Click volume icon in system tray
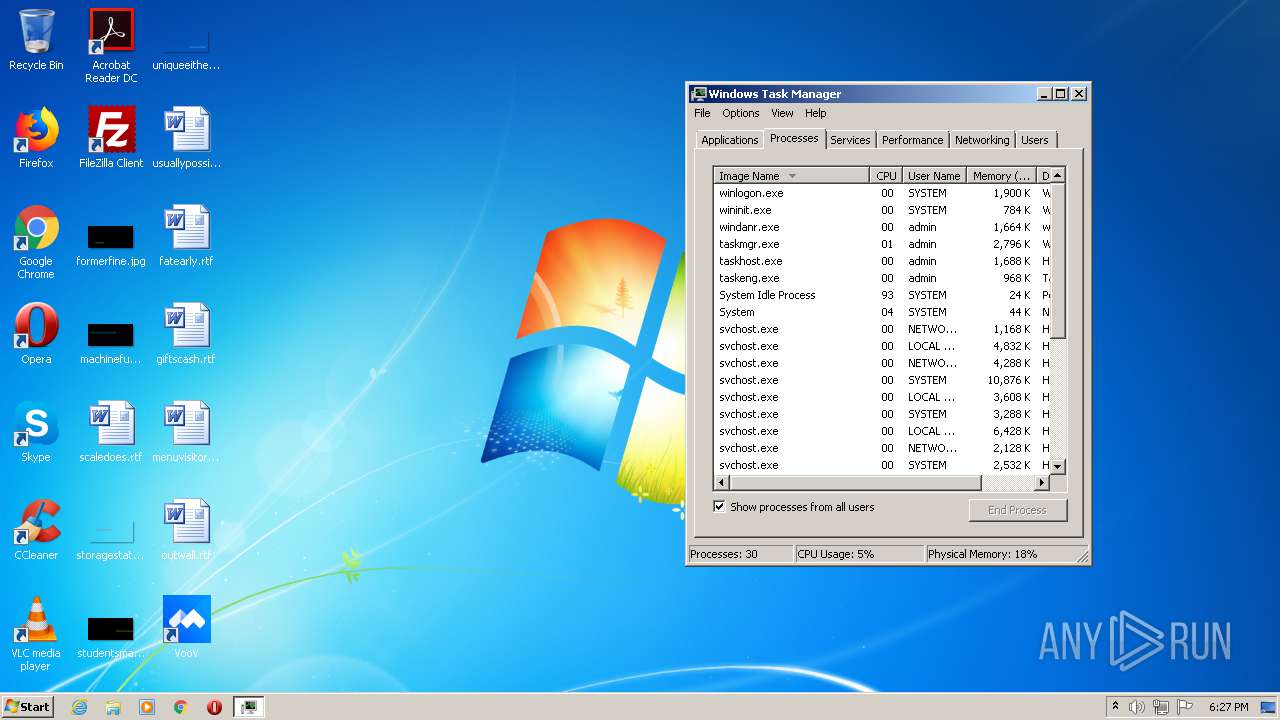1280x720 pixels. tap(1137, 707)
